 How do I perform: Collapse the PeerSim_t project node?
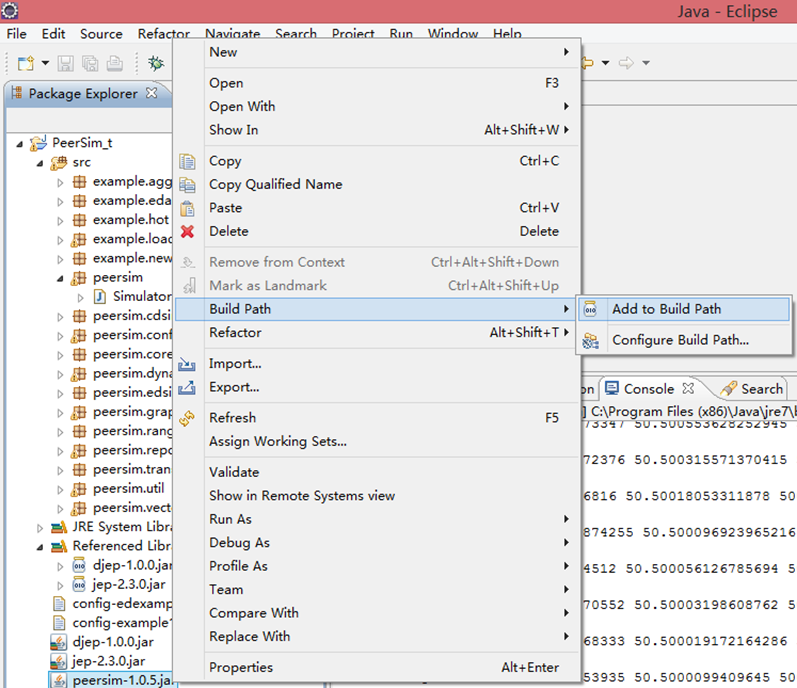point(19,144)
